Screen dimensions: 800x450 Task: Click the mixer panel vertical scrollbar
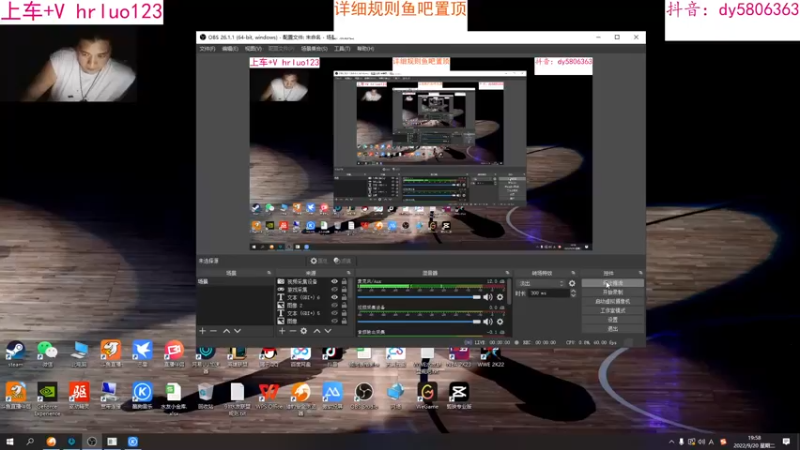[x=509, y=292]
